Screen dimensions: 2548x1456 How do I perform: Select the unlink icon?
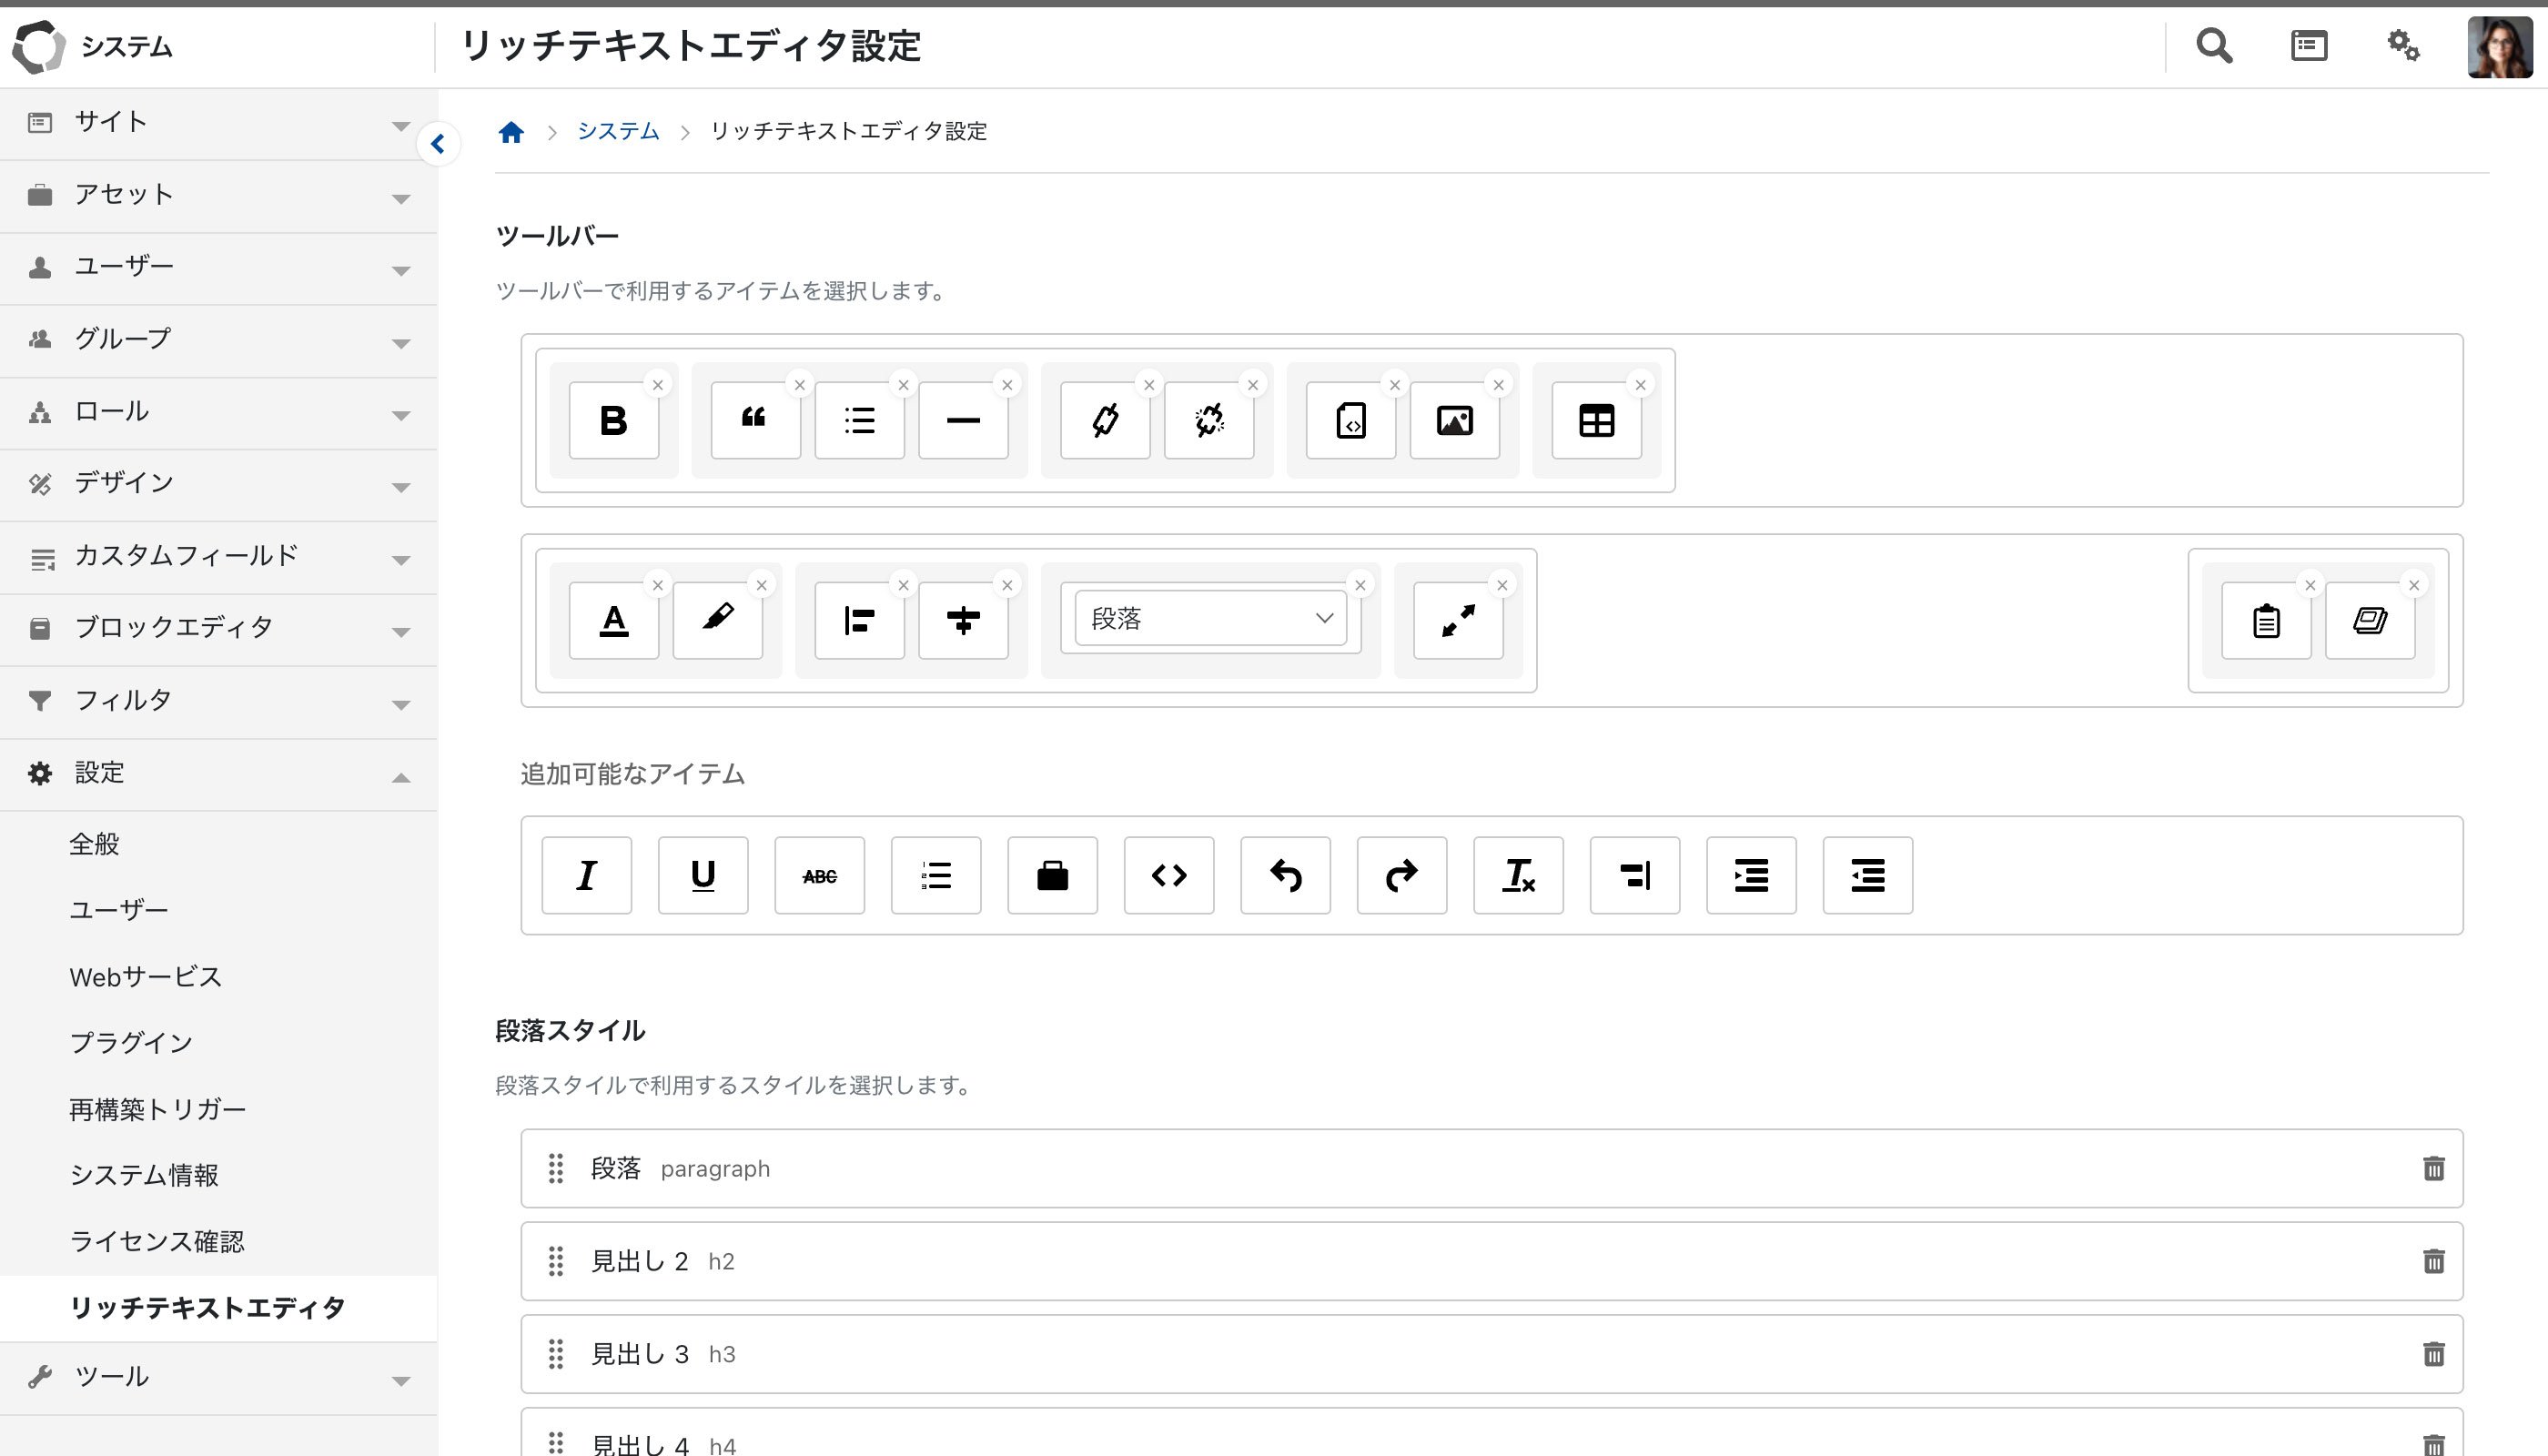pyautogui.click(x=1209, y=420)
